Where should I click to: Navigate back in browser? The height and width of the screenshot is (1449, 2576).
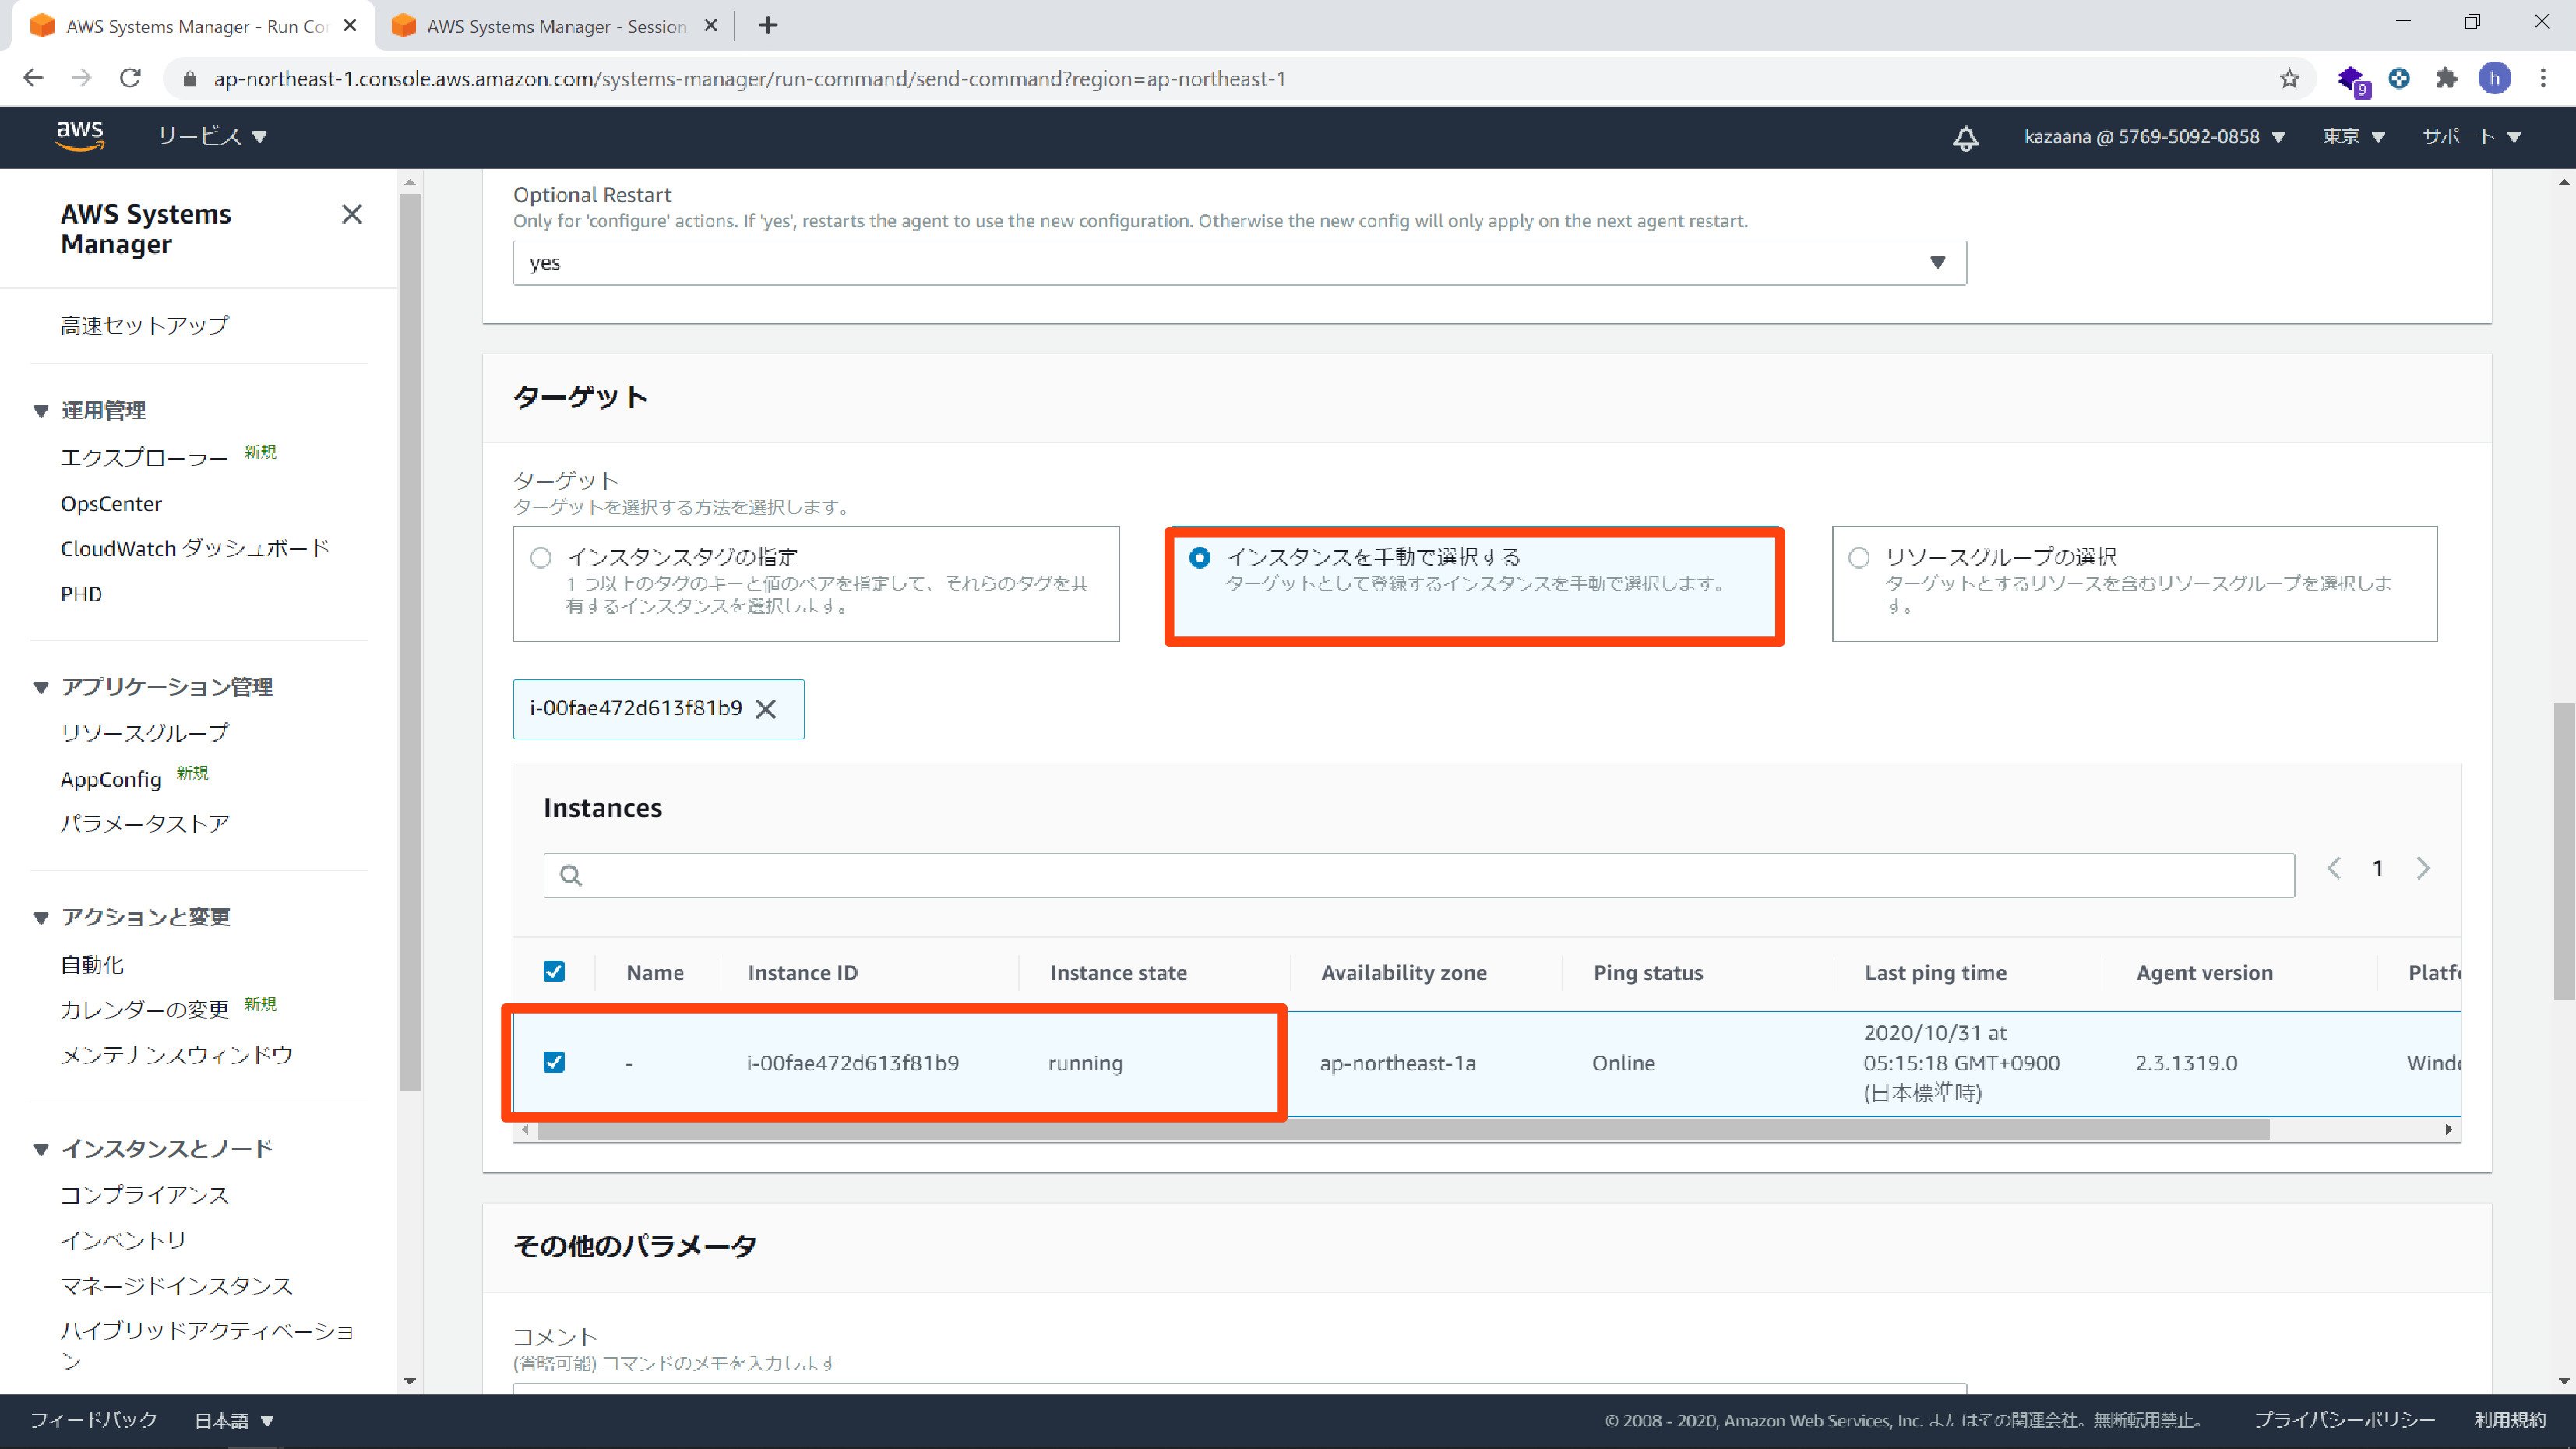coord(33,78)
